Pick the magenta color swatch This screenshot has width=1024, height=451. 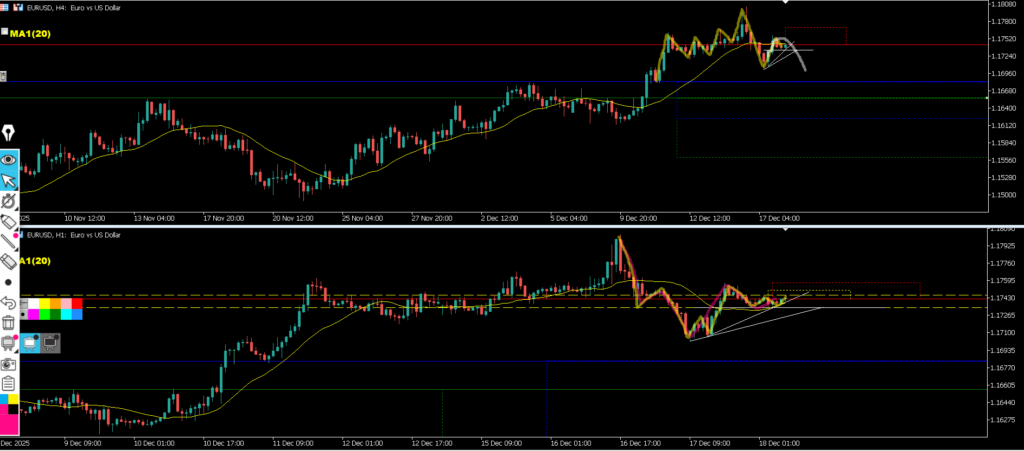[33, 315]
